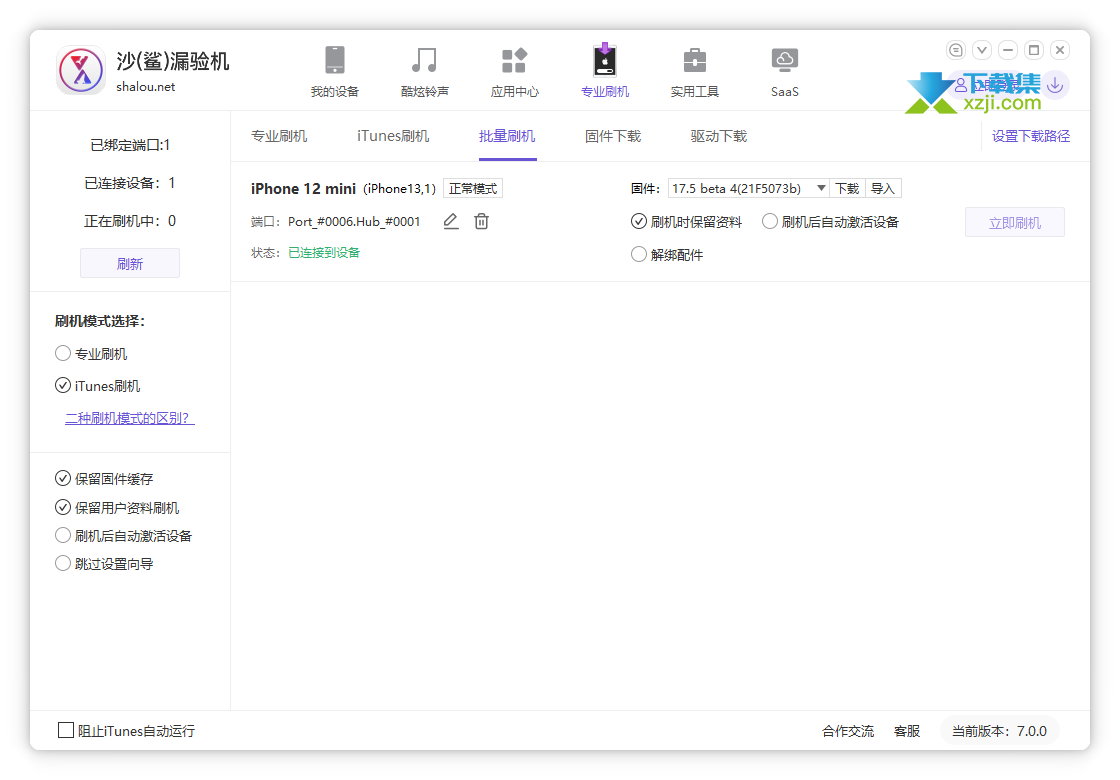
Task: Open the 固件下载 tab
Action: (x=613, y=136)
